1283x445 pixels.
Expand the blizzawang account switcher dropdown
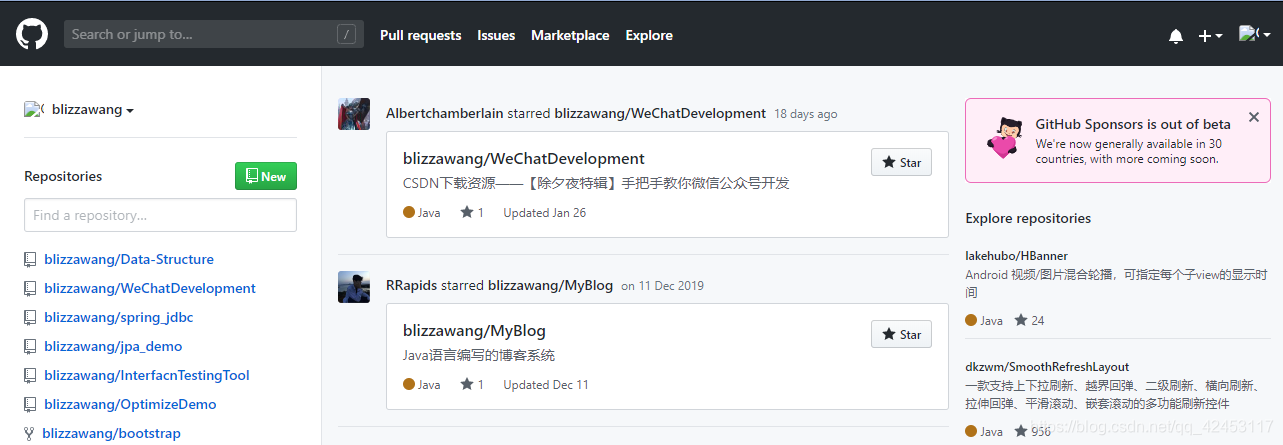coord(79,110)
